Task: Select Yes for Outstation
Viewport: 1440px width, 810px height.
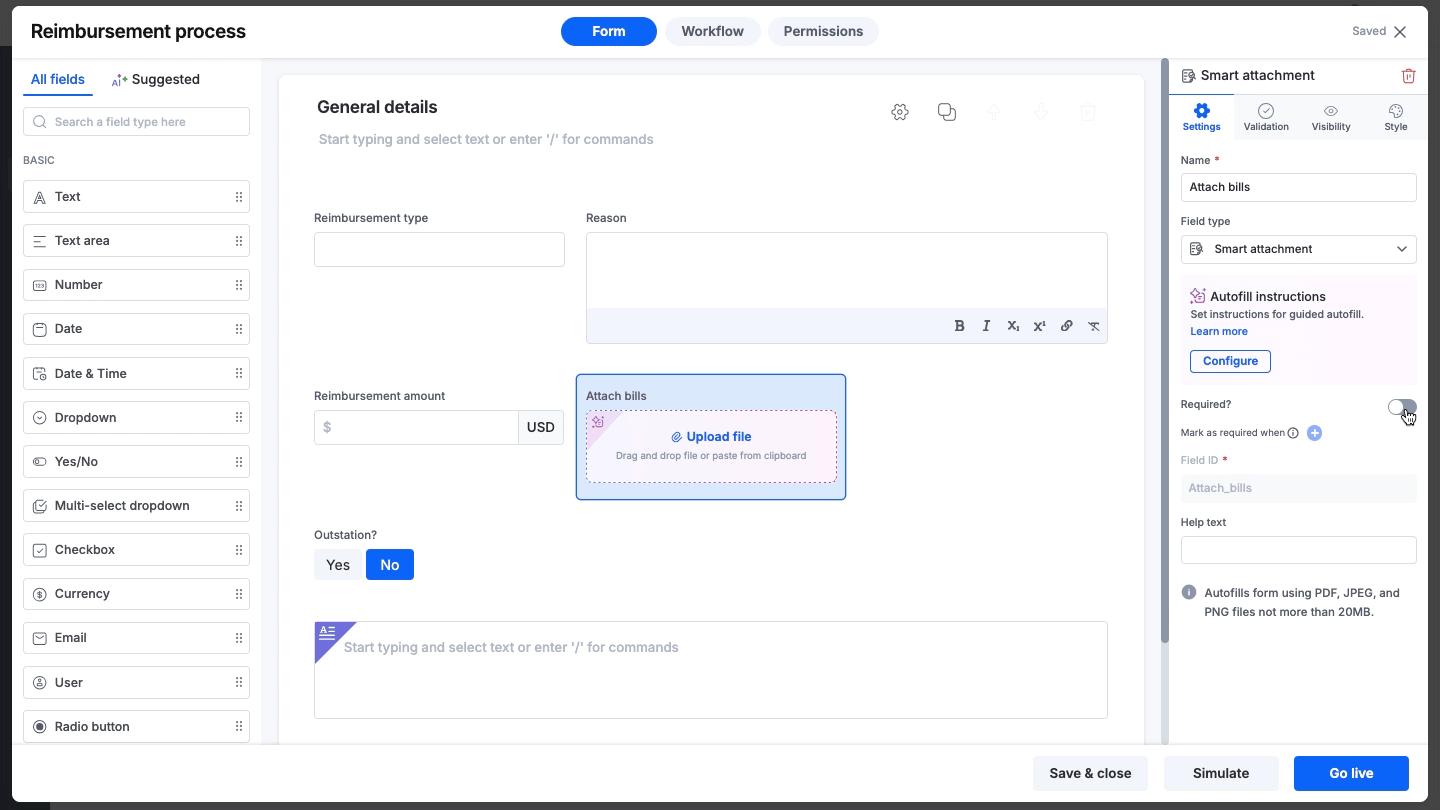Action: coord(338,565)
